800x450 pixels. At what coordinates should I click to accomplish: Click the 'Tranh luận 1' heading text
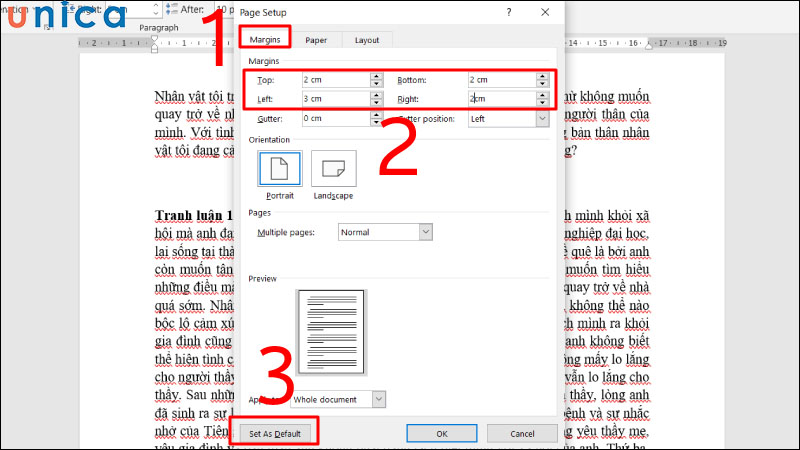click(194, 215)
